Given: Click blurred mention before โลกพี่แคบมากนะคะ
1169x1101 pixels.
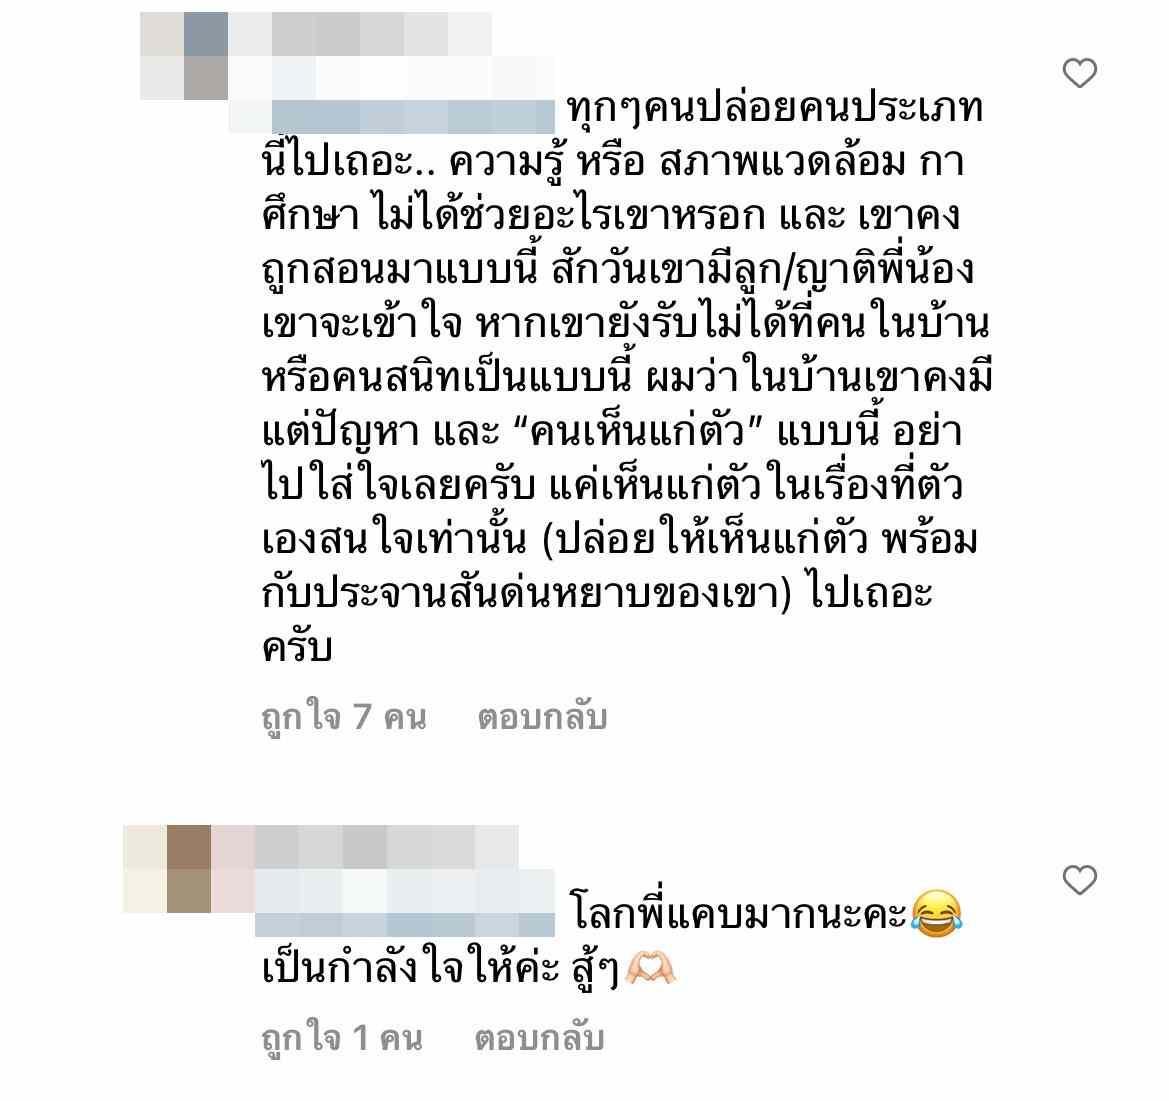Looking at the screenshot, I should pyautogui.click(x=405, y=924).
